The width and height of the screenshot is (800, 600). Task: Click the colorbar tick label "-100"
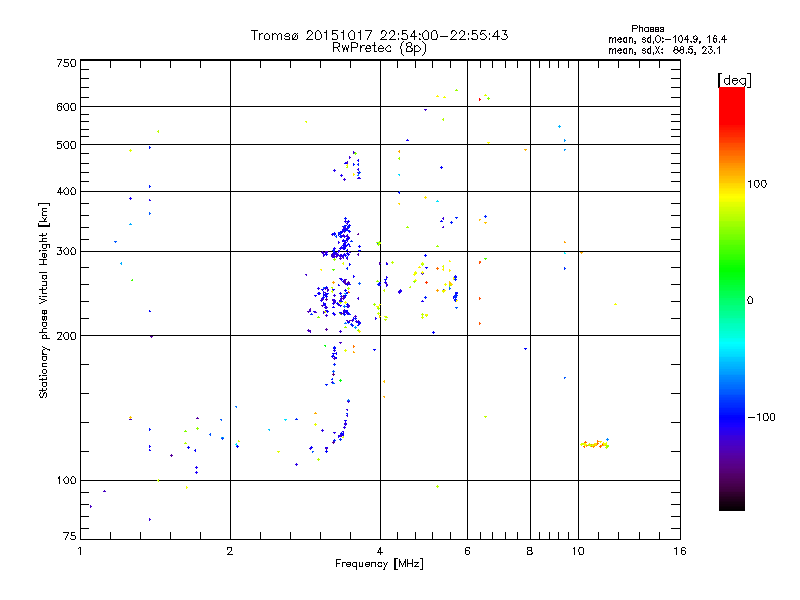[x=761, y=417]
